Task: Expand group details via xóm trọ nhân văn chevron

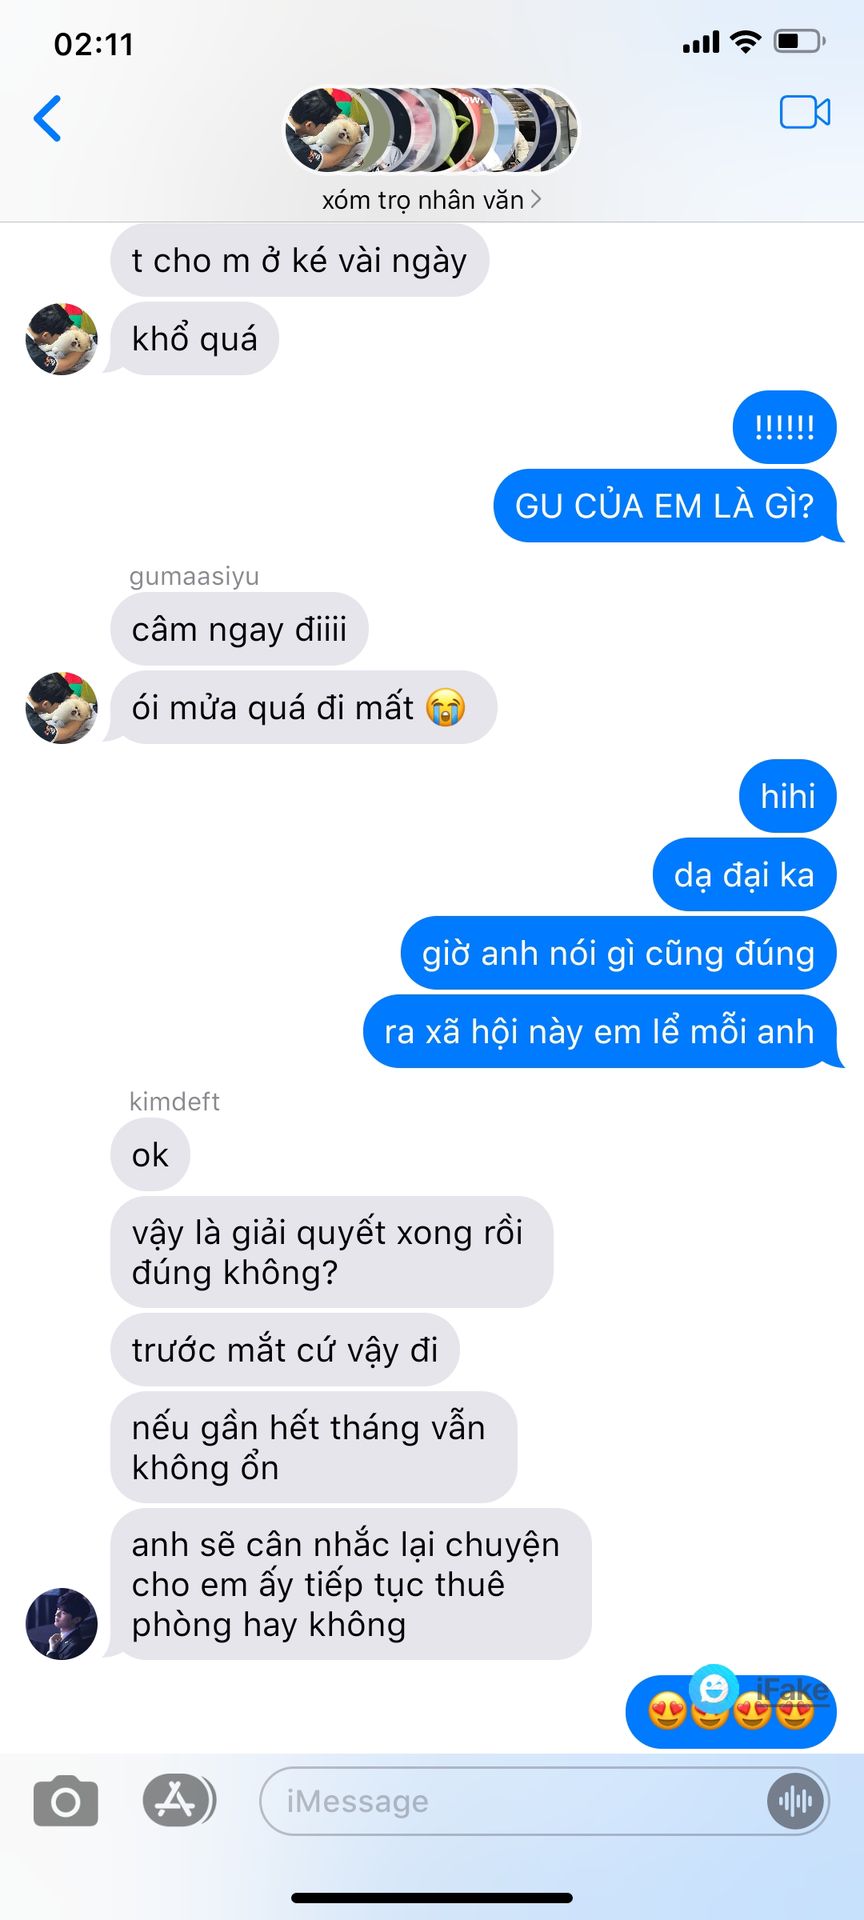Action: (x=536, y=199)
